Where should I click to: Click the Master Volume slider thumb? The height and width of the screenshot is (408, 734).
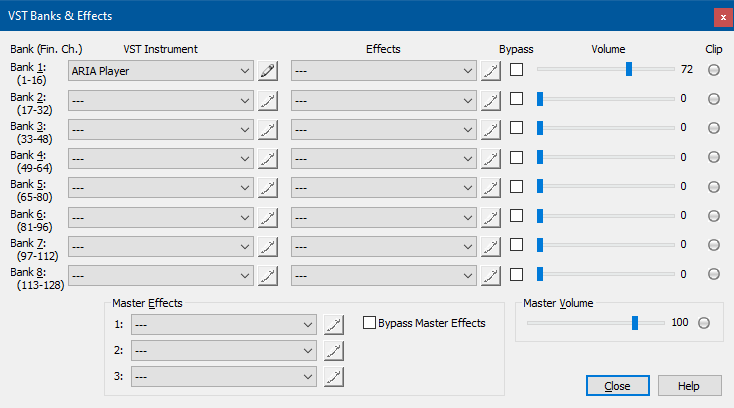point(635,323)
